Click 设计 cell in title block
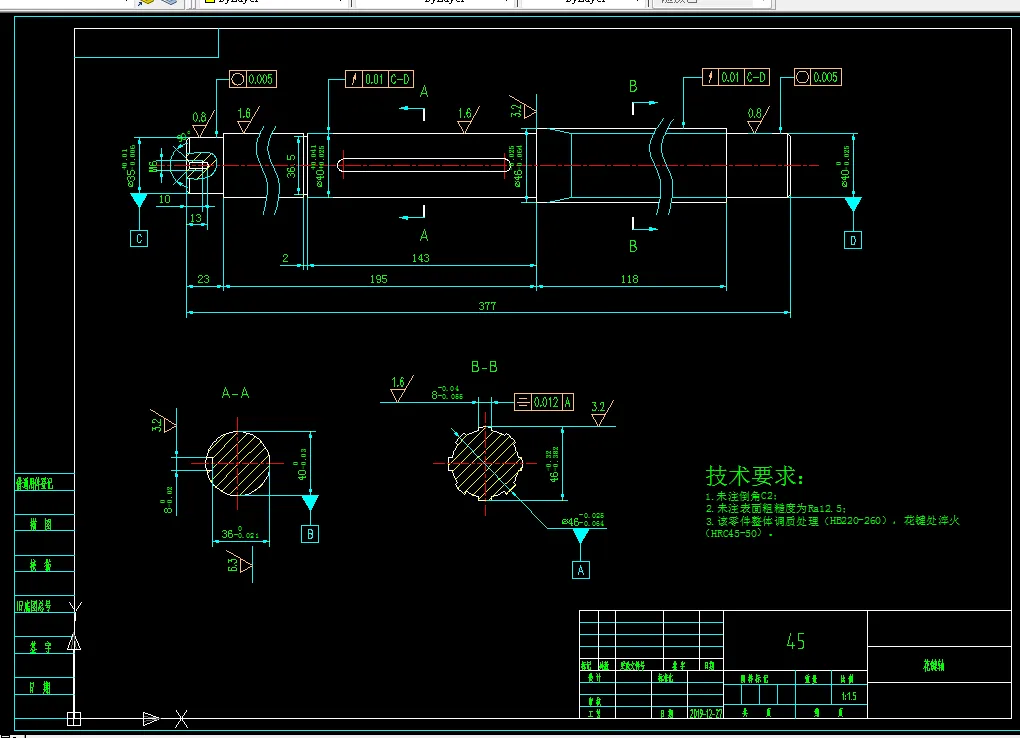This screenshot has width=1020, height=738. [595, 677]
